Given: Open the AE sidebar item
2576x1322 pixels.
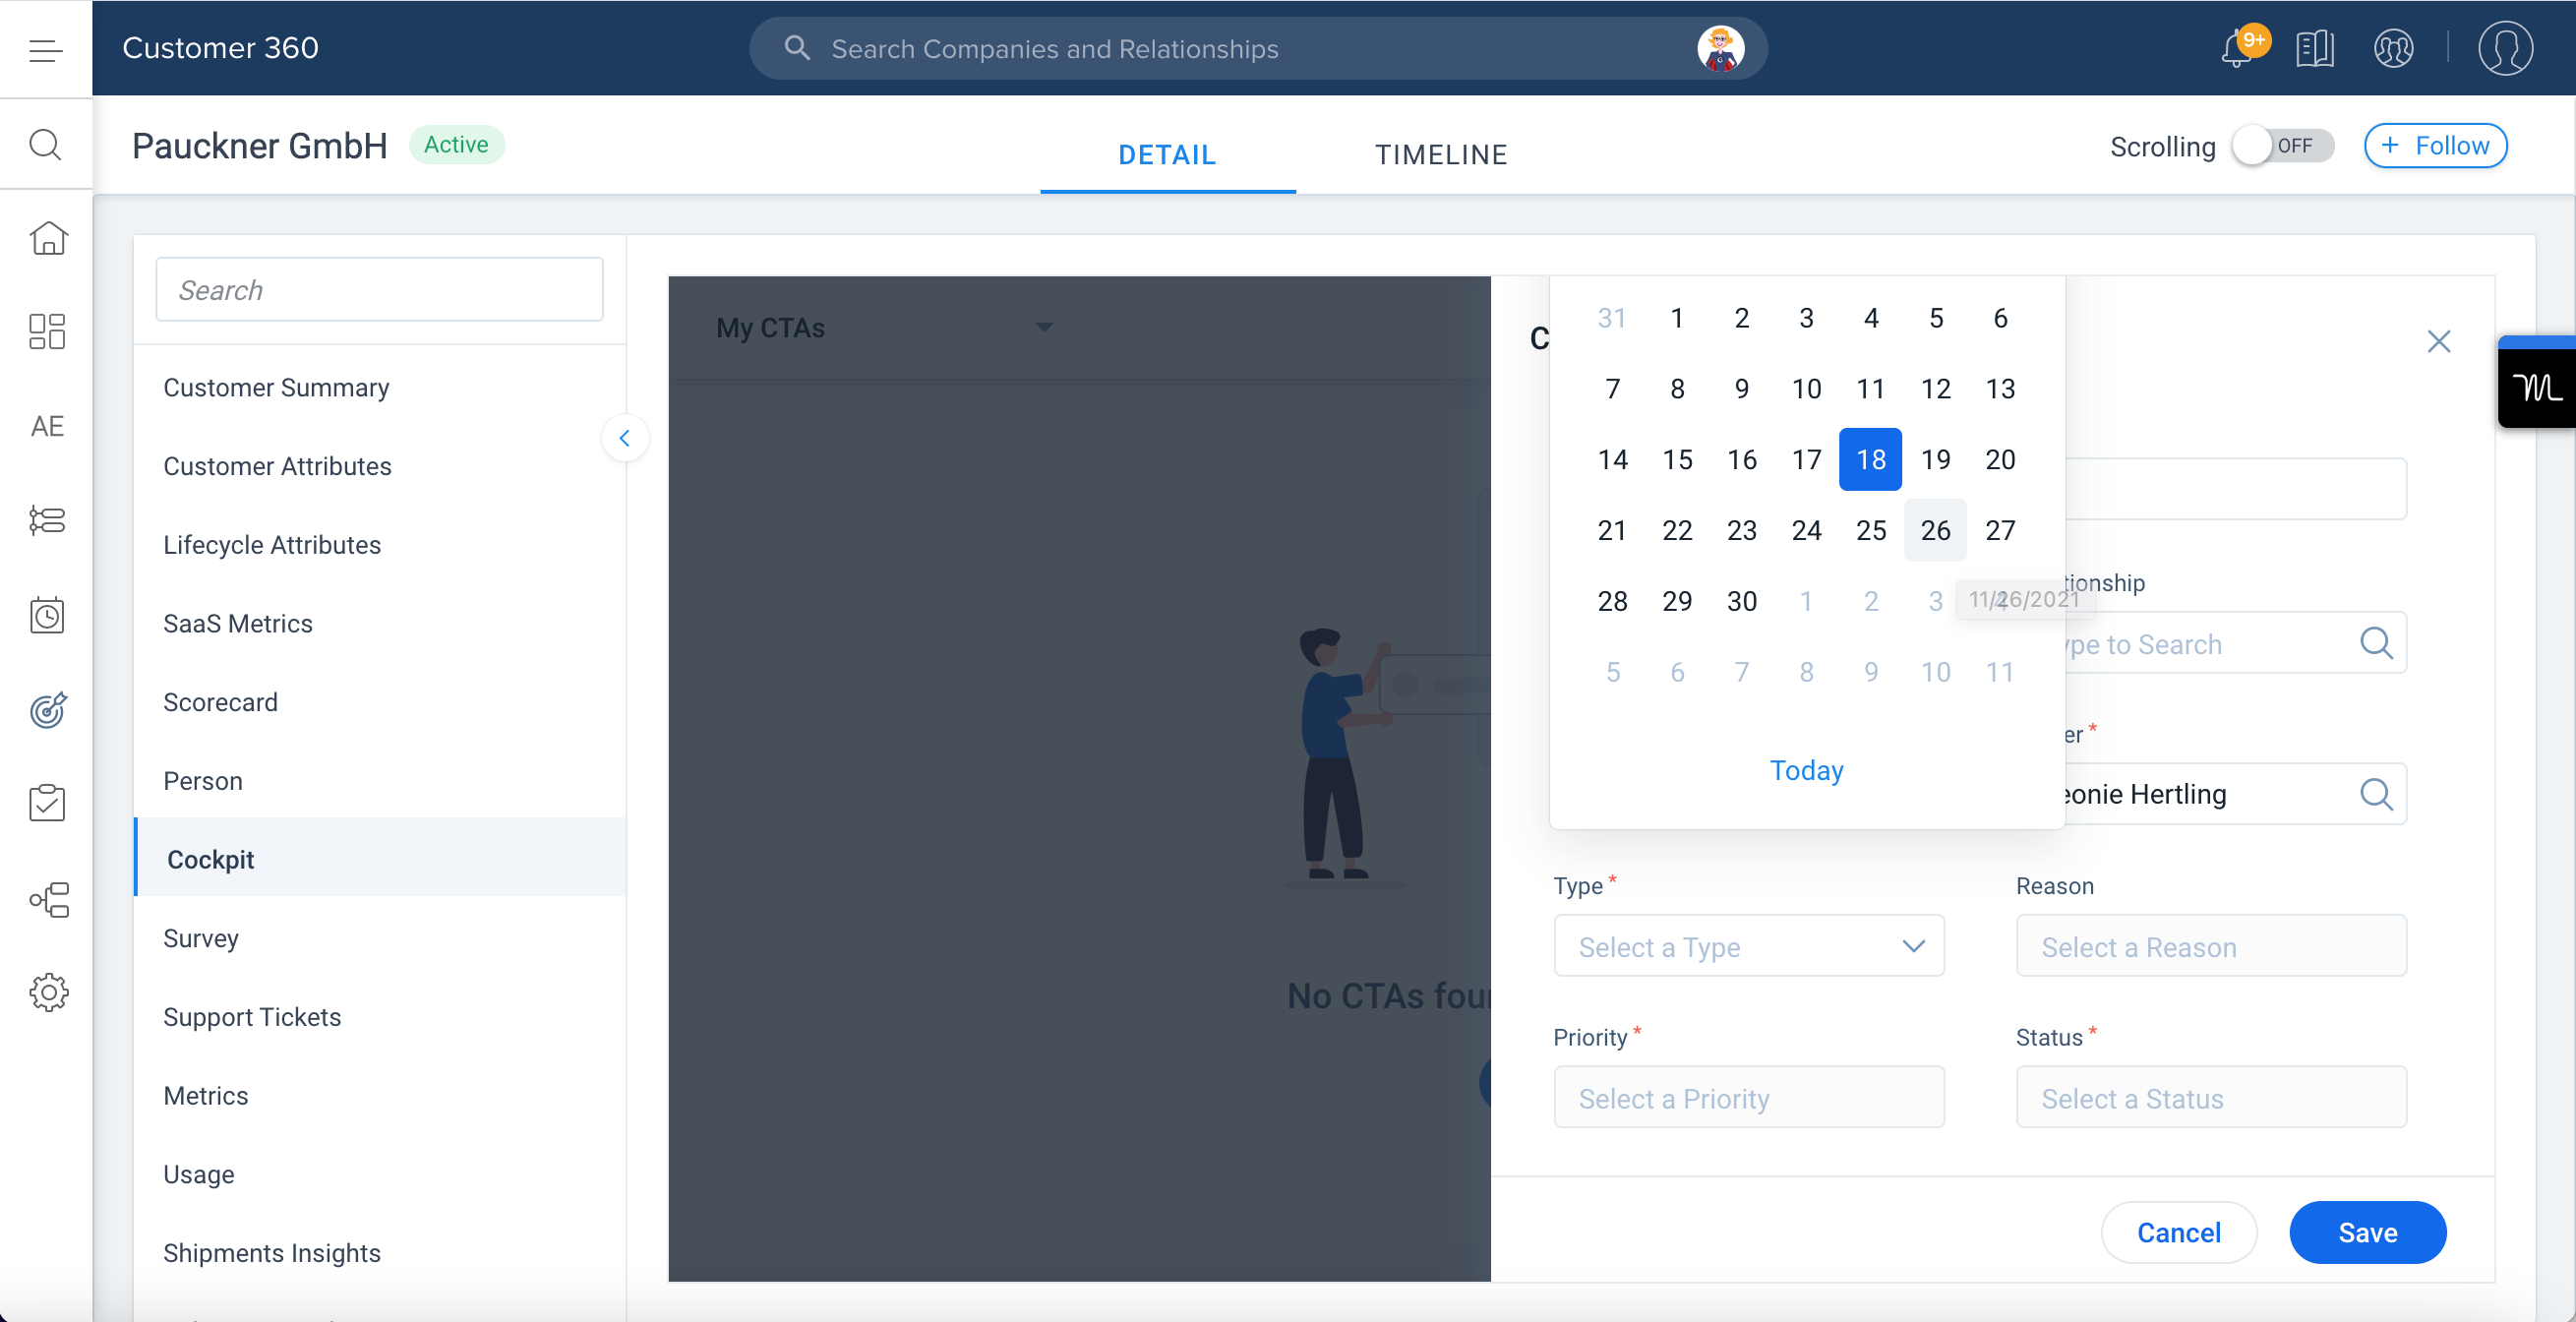Looking at the screenshot, I should (47, 426).
